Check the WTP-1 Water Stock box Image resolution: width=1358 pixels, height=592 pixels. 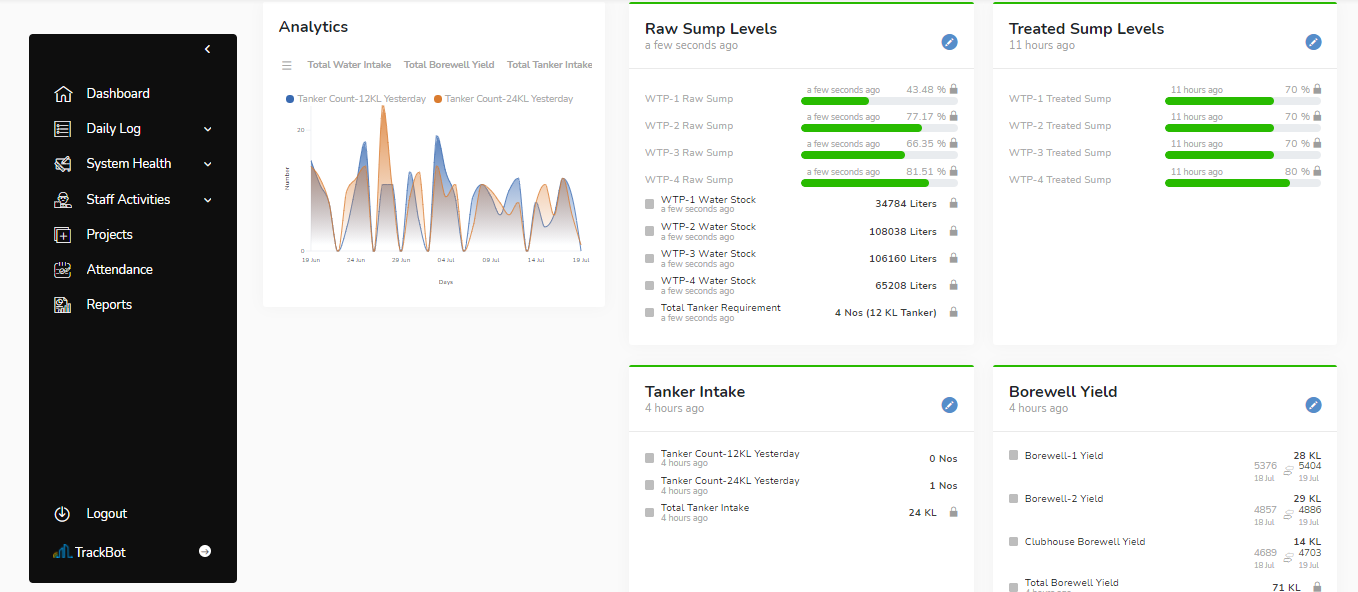[x=650, y=204]
